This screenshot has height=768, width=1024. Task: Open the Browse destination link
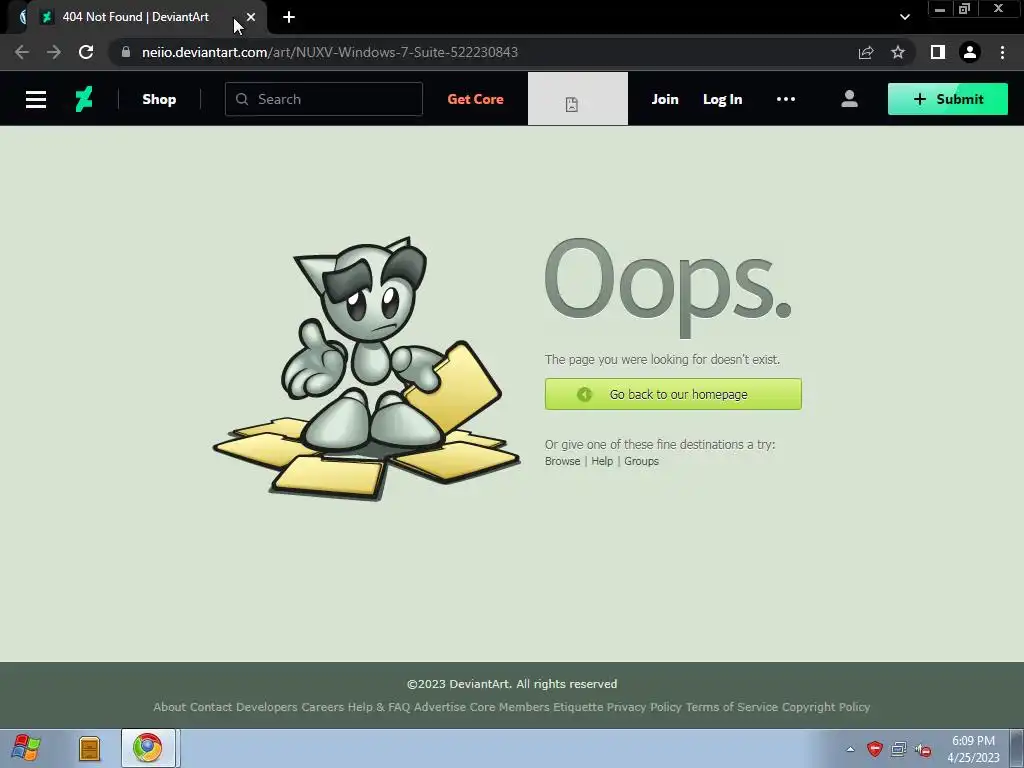(562, 461)
